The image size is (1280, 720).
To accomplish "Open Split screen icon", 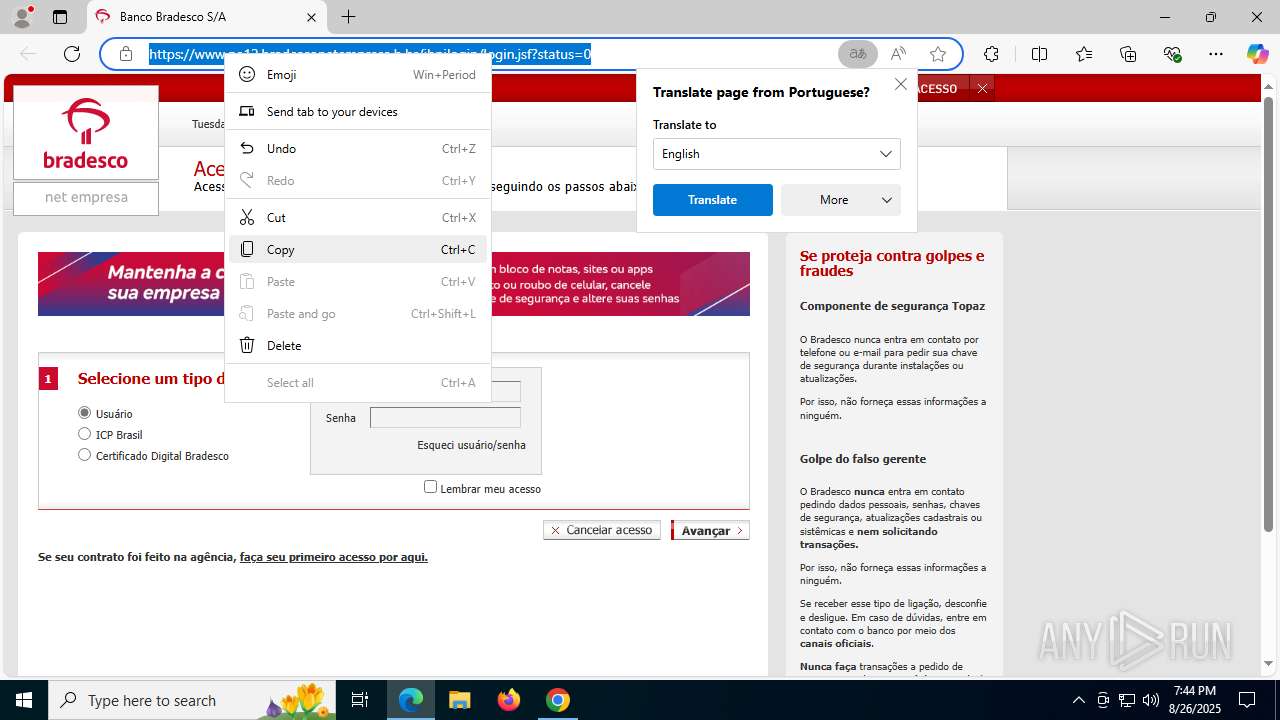I will (x=1039, y=54).
